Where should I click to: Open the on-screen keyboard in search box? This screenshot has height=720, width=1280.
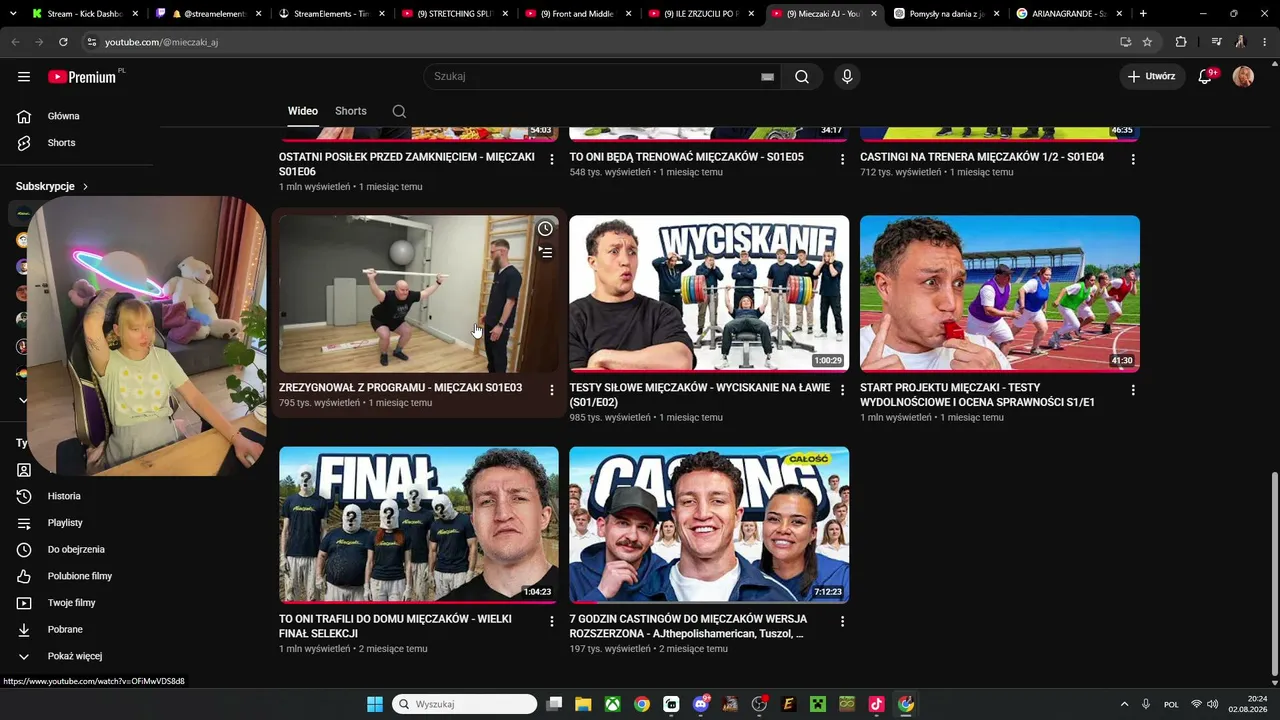coord(767,77)
